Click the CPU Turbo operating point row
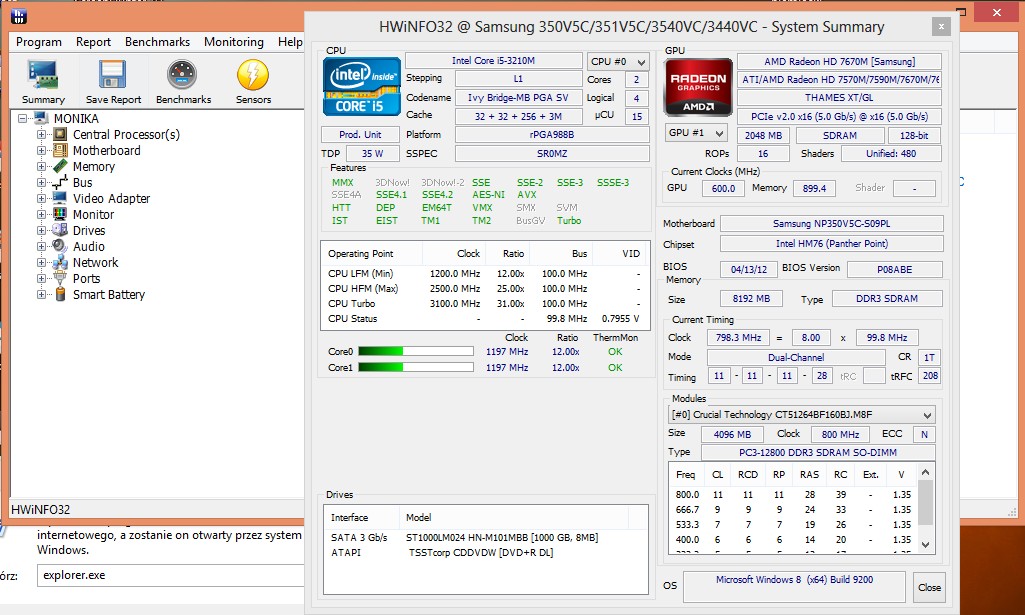 click(x=484, y=303)
